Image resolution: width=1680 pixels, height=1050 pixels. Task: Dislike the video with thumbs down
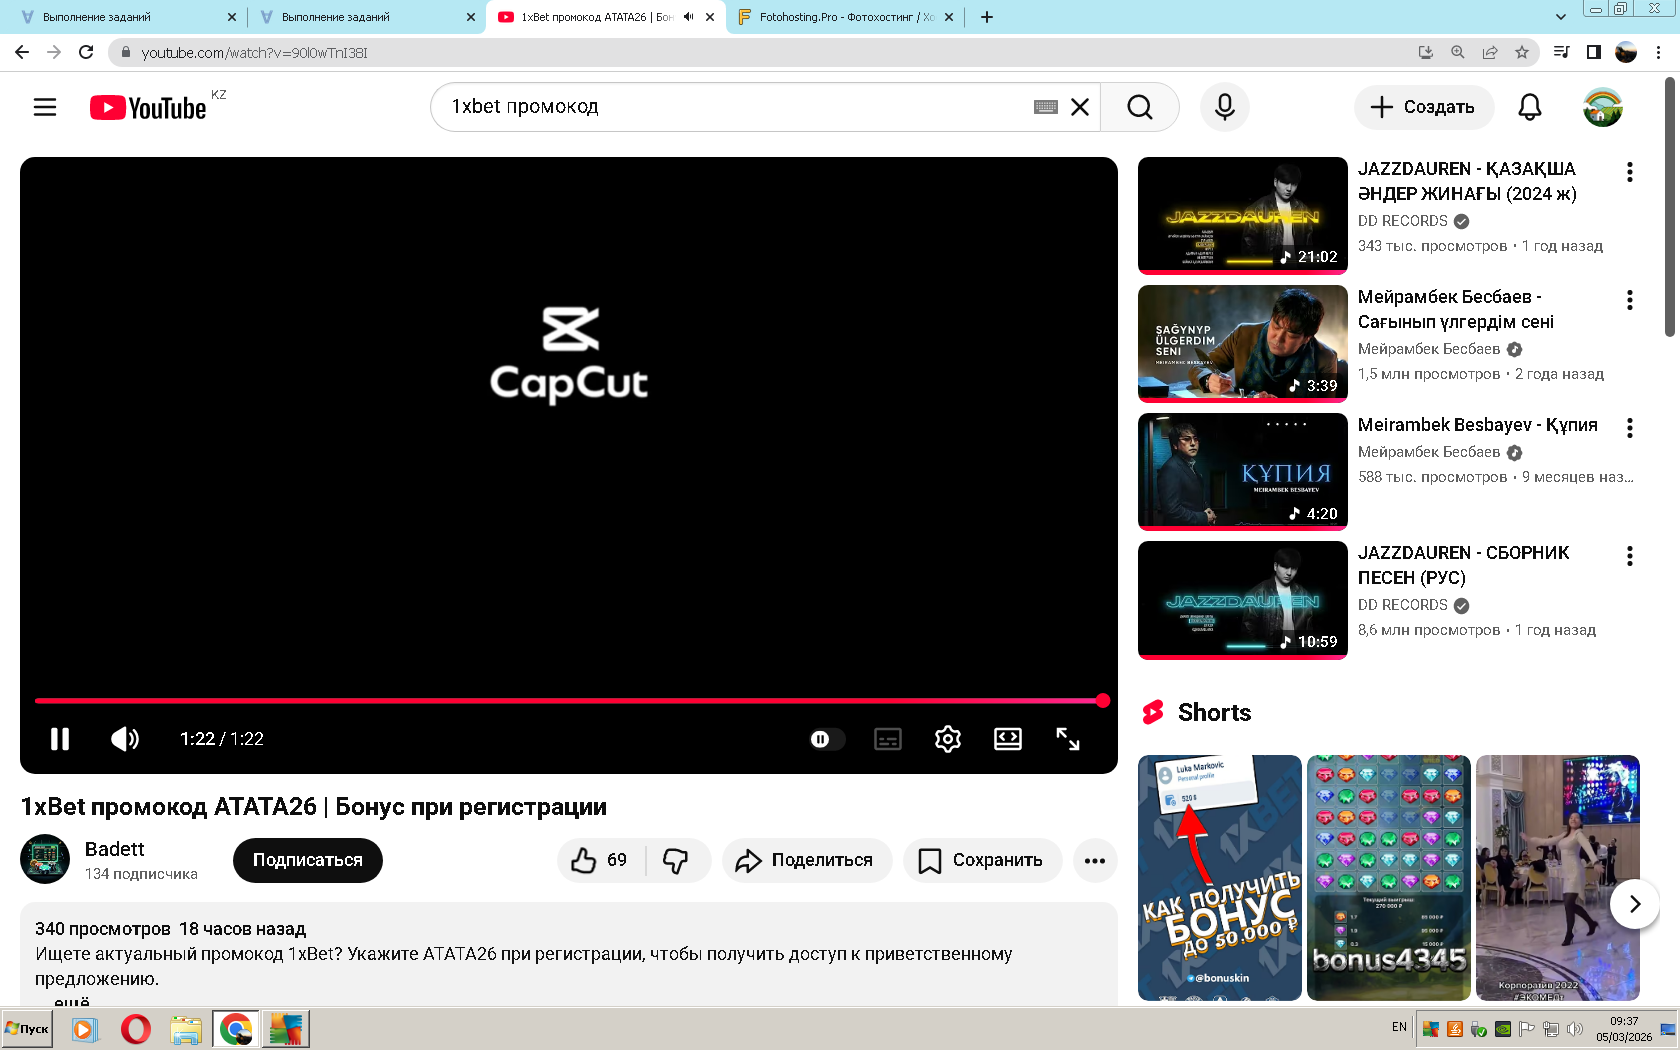677,860
